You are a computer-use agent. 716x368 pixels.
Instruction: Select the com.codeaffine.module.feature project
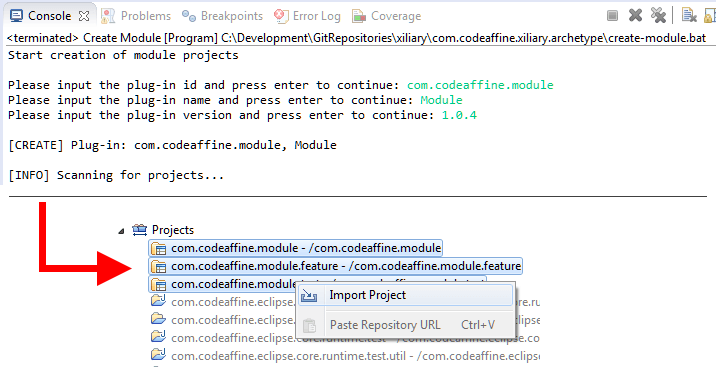click(336, 266)
